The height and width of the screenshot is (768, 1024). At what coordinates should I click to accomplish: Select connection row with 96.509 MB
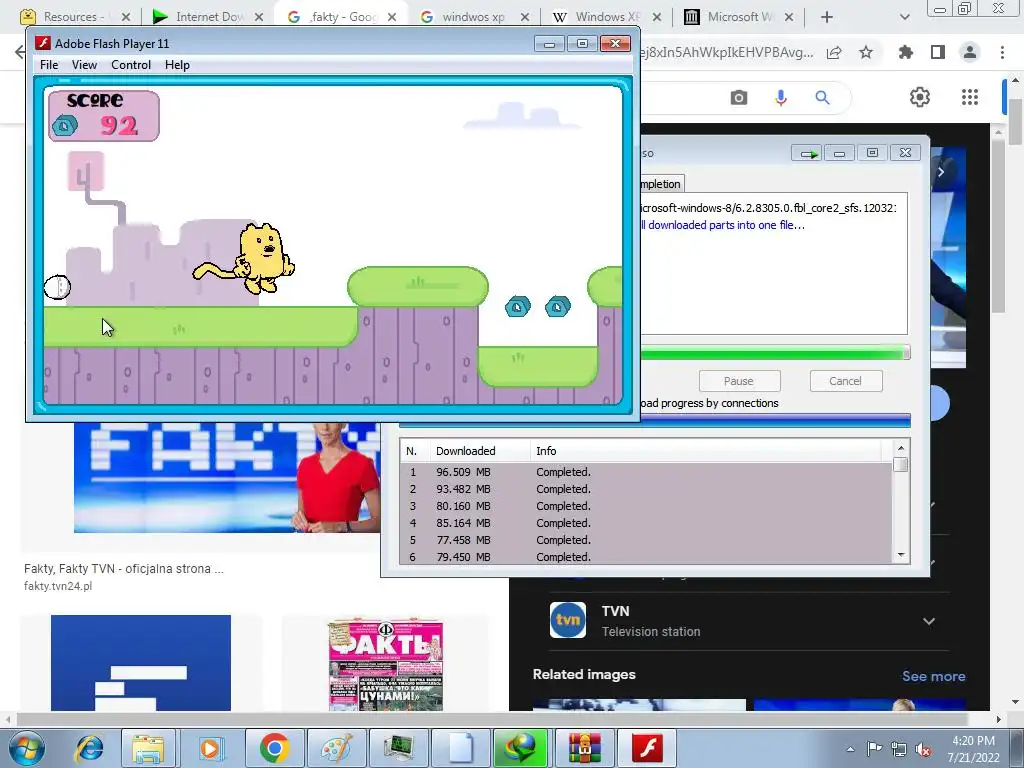[646, 472]
